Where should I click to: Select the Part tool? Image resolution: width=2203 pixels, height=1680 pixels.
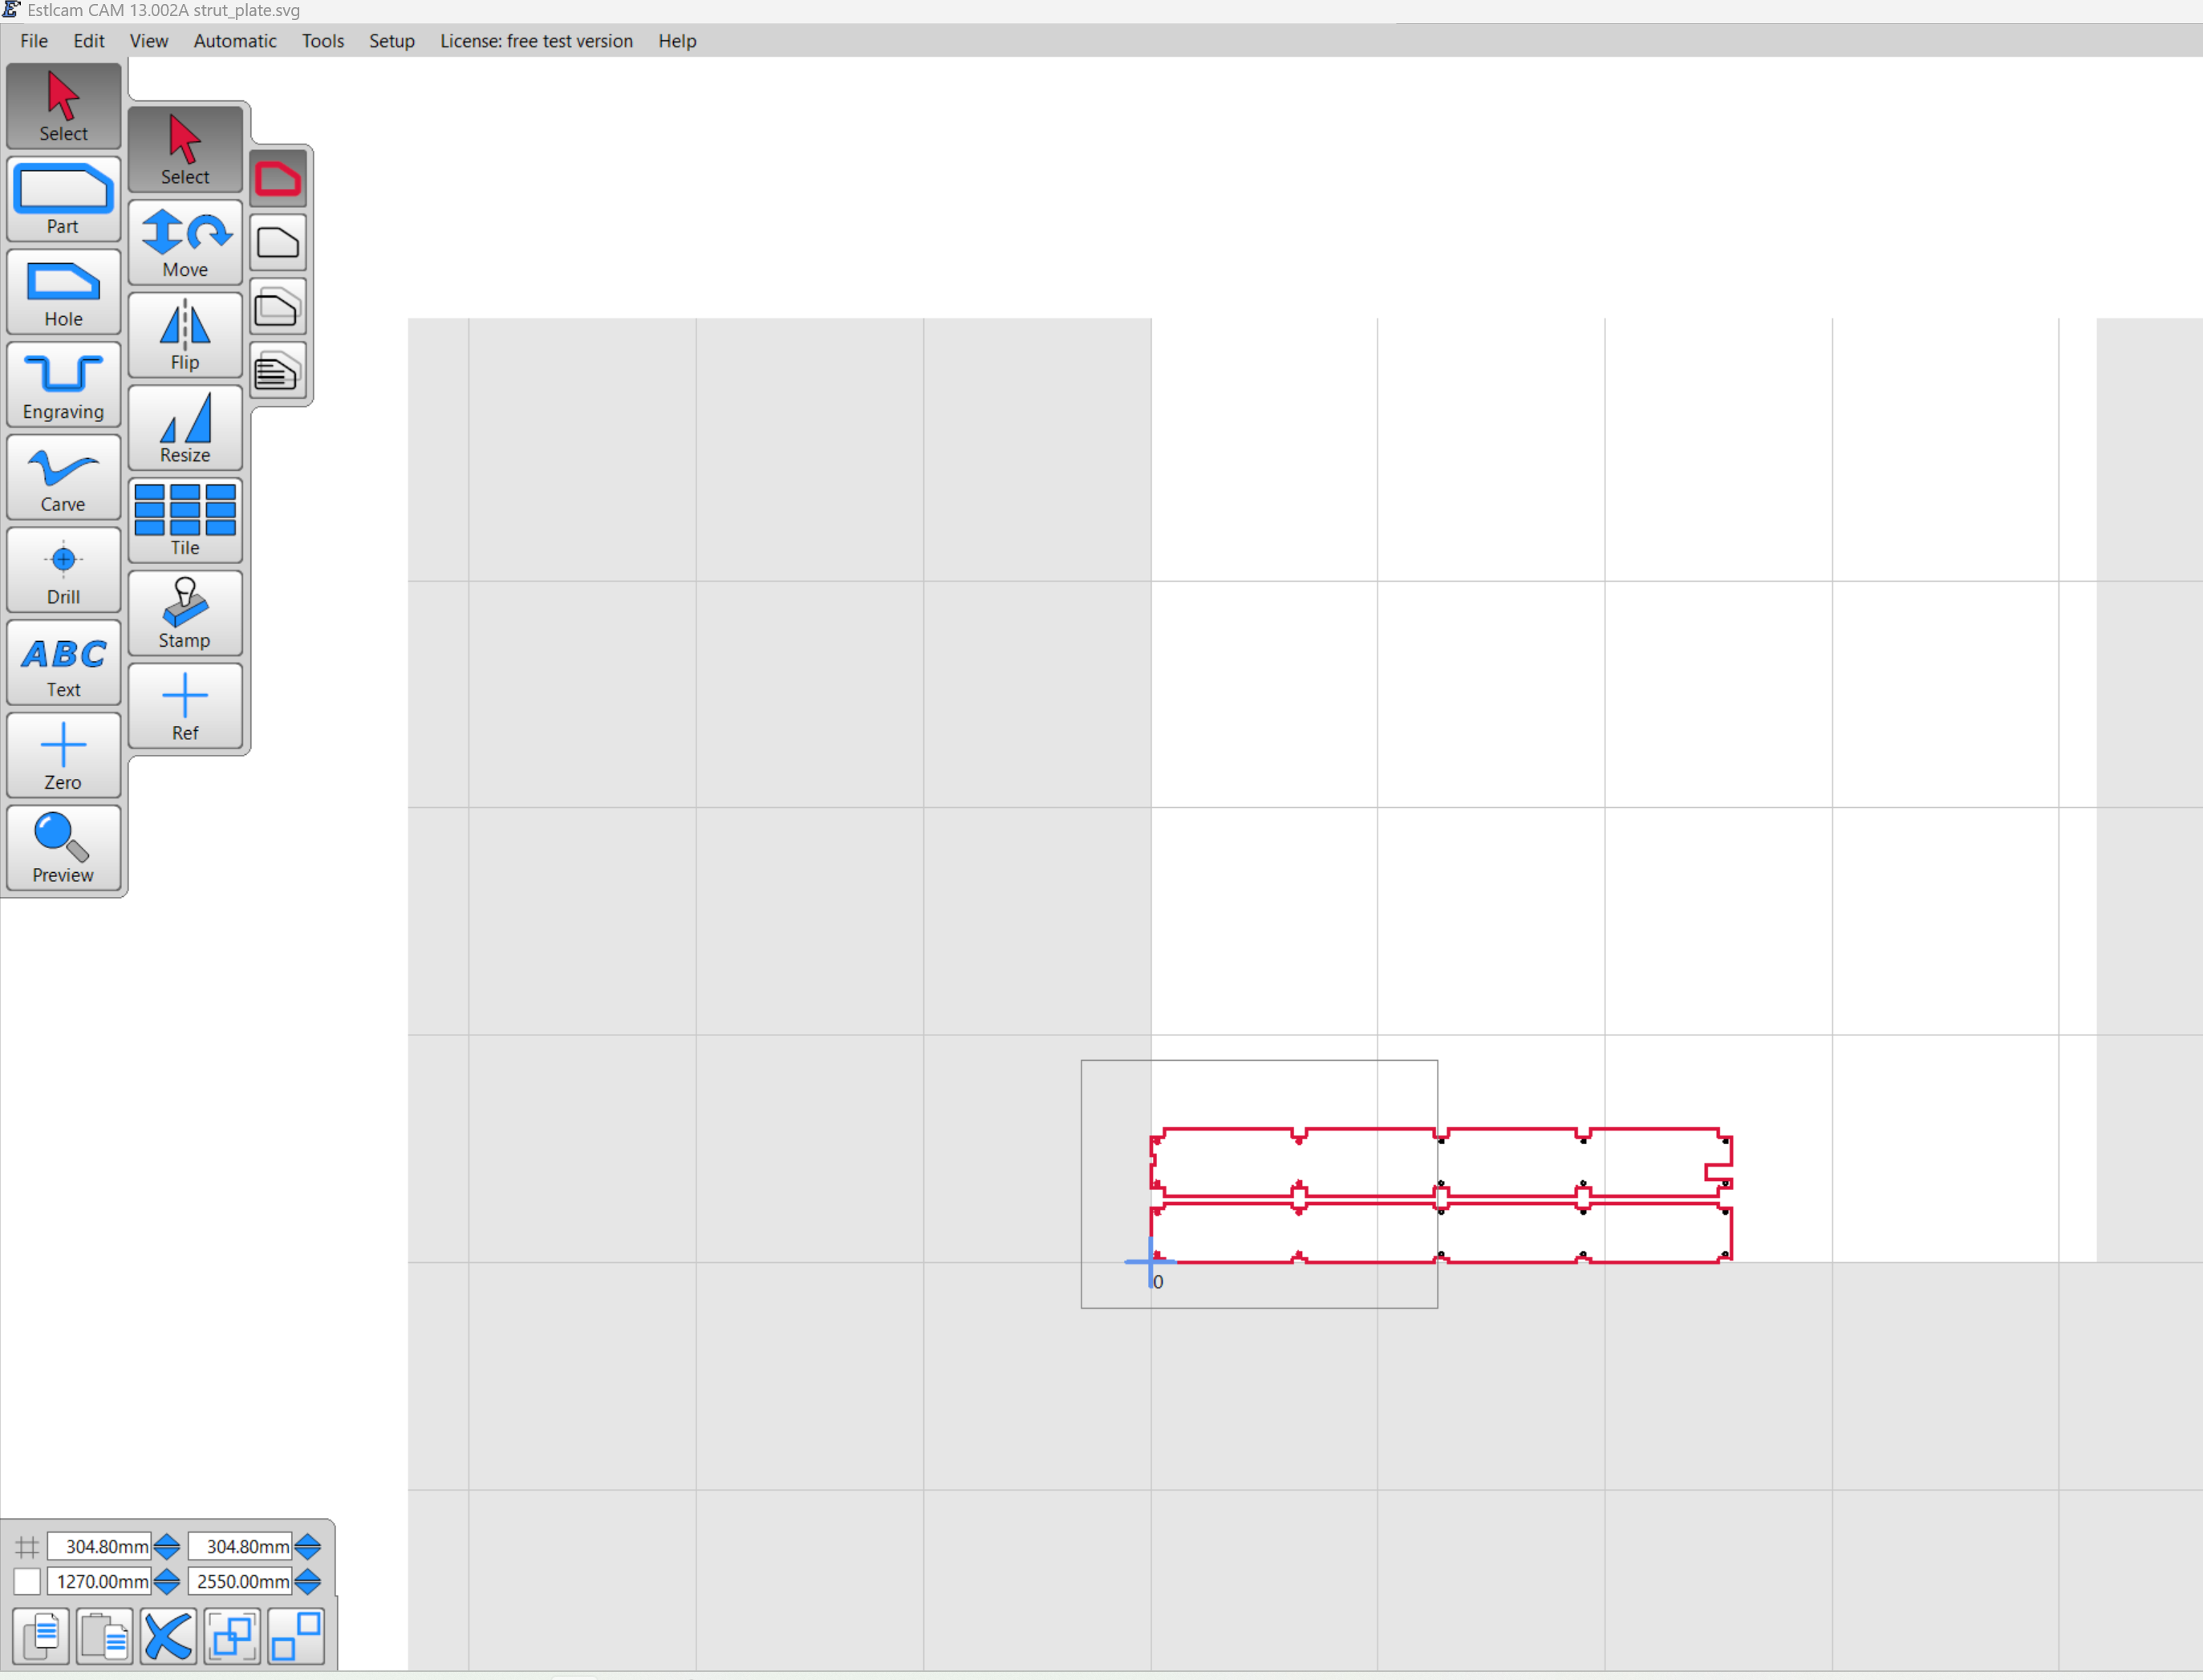tap(63, 199)
